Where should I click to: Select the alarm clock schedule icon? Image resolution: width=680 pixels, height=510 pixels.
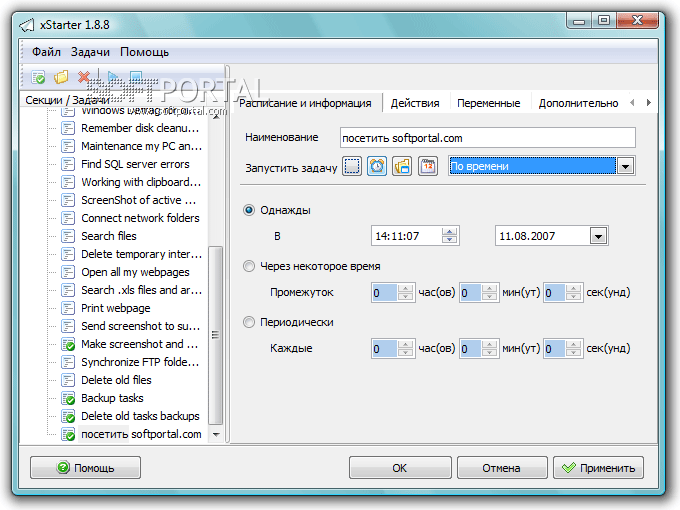[x=377, y=166]
